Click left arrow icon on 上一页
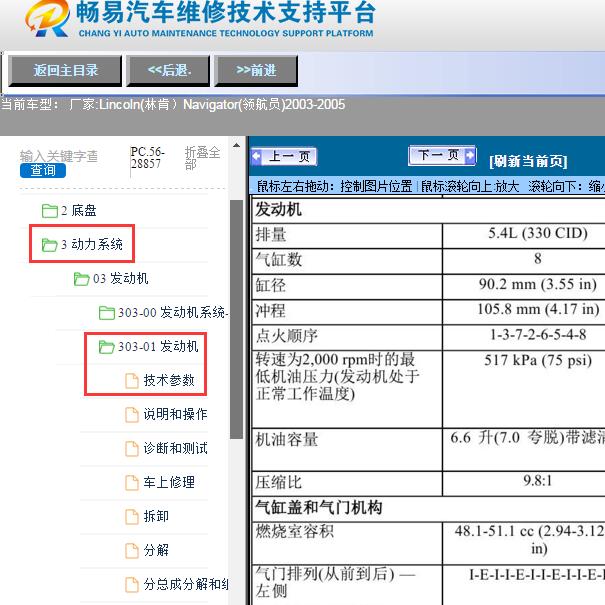 [x=256, y=157]
